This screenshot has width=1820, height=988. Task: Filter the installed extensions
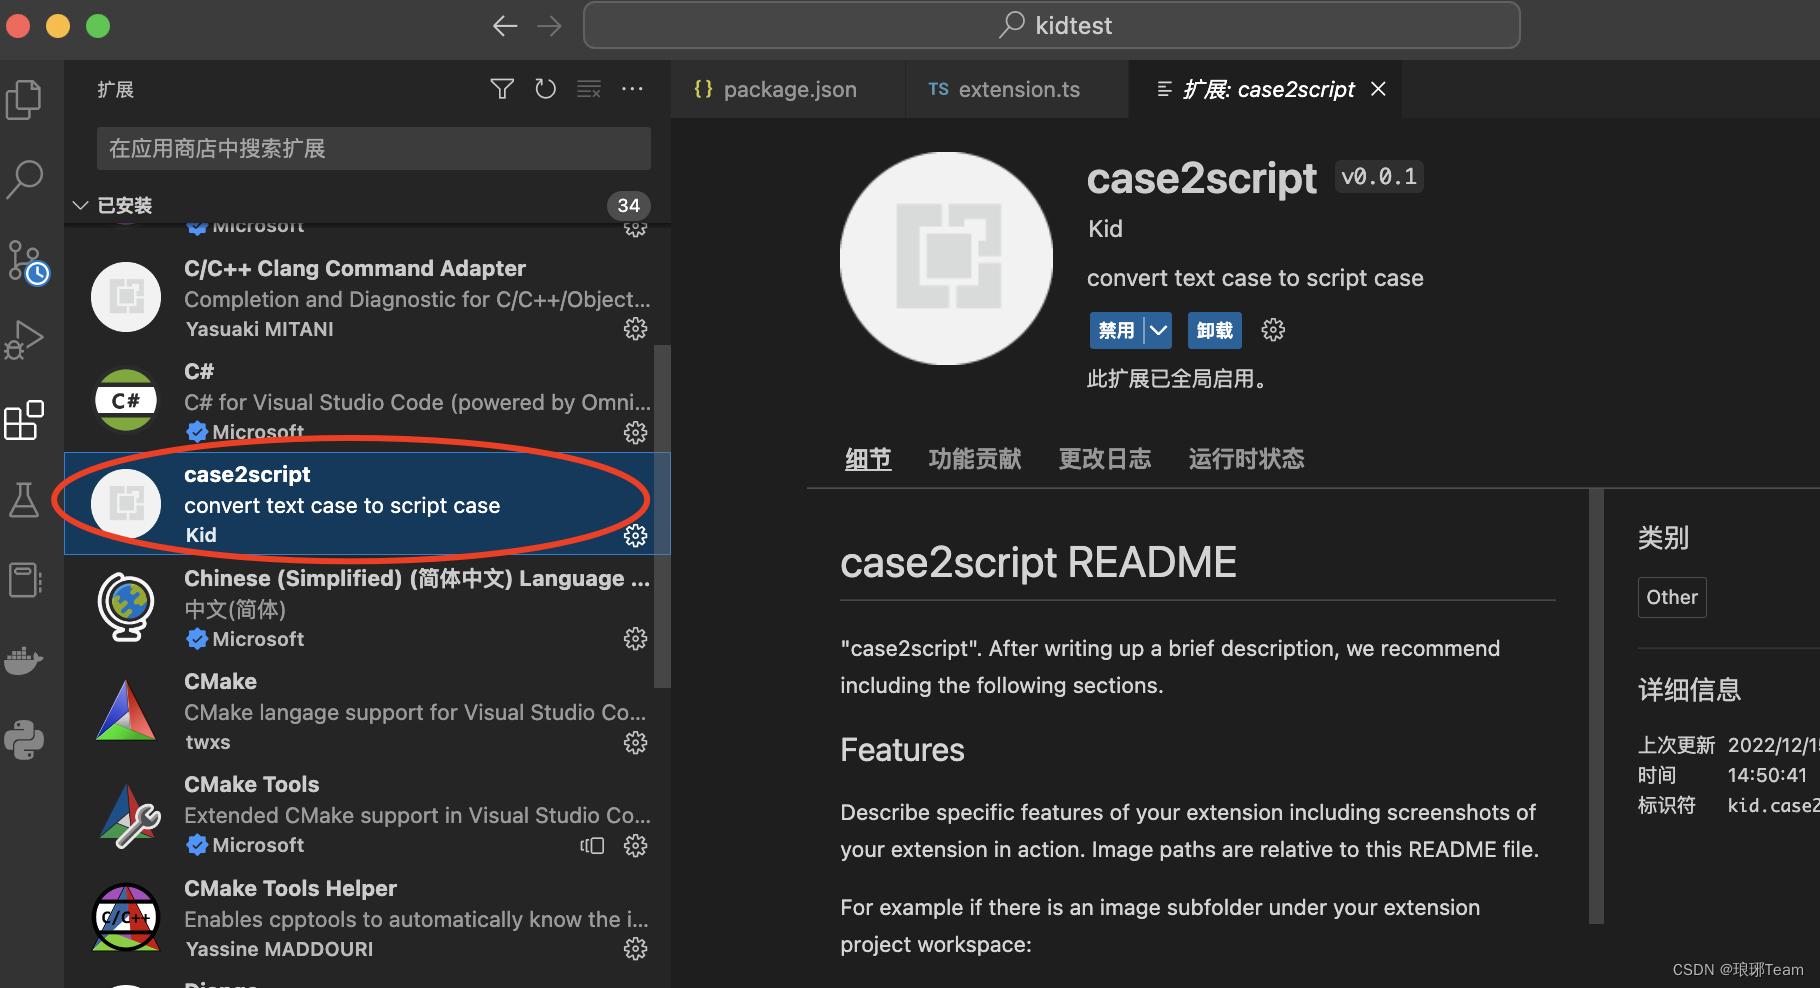tap(501, 89)
